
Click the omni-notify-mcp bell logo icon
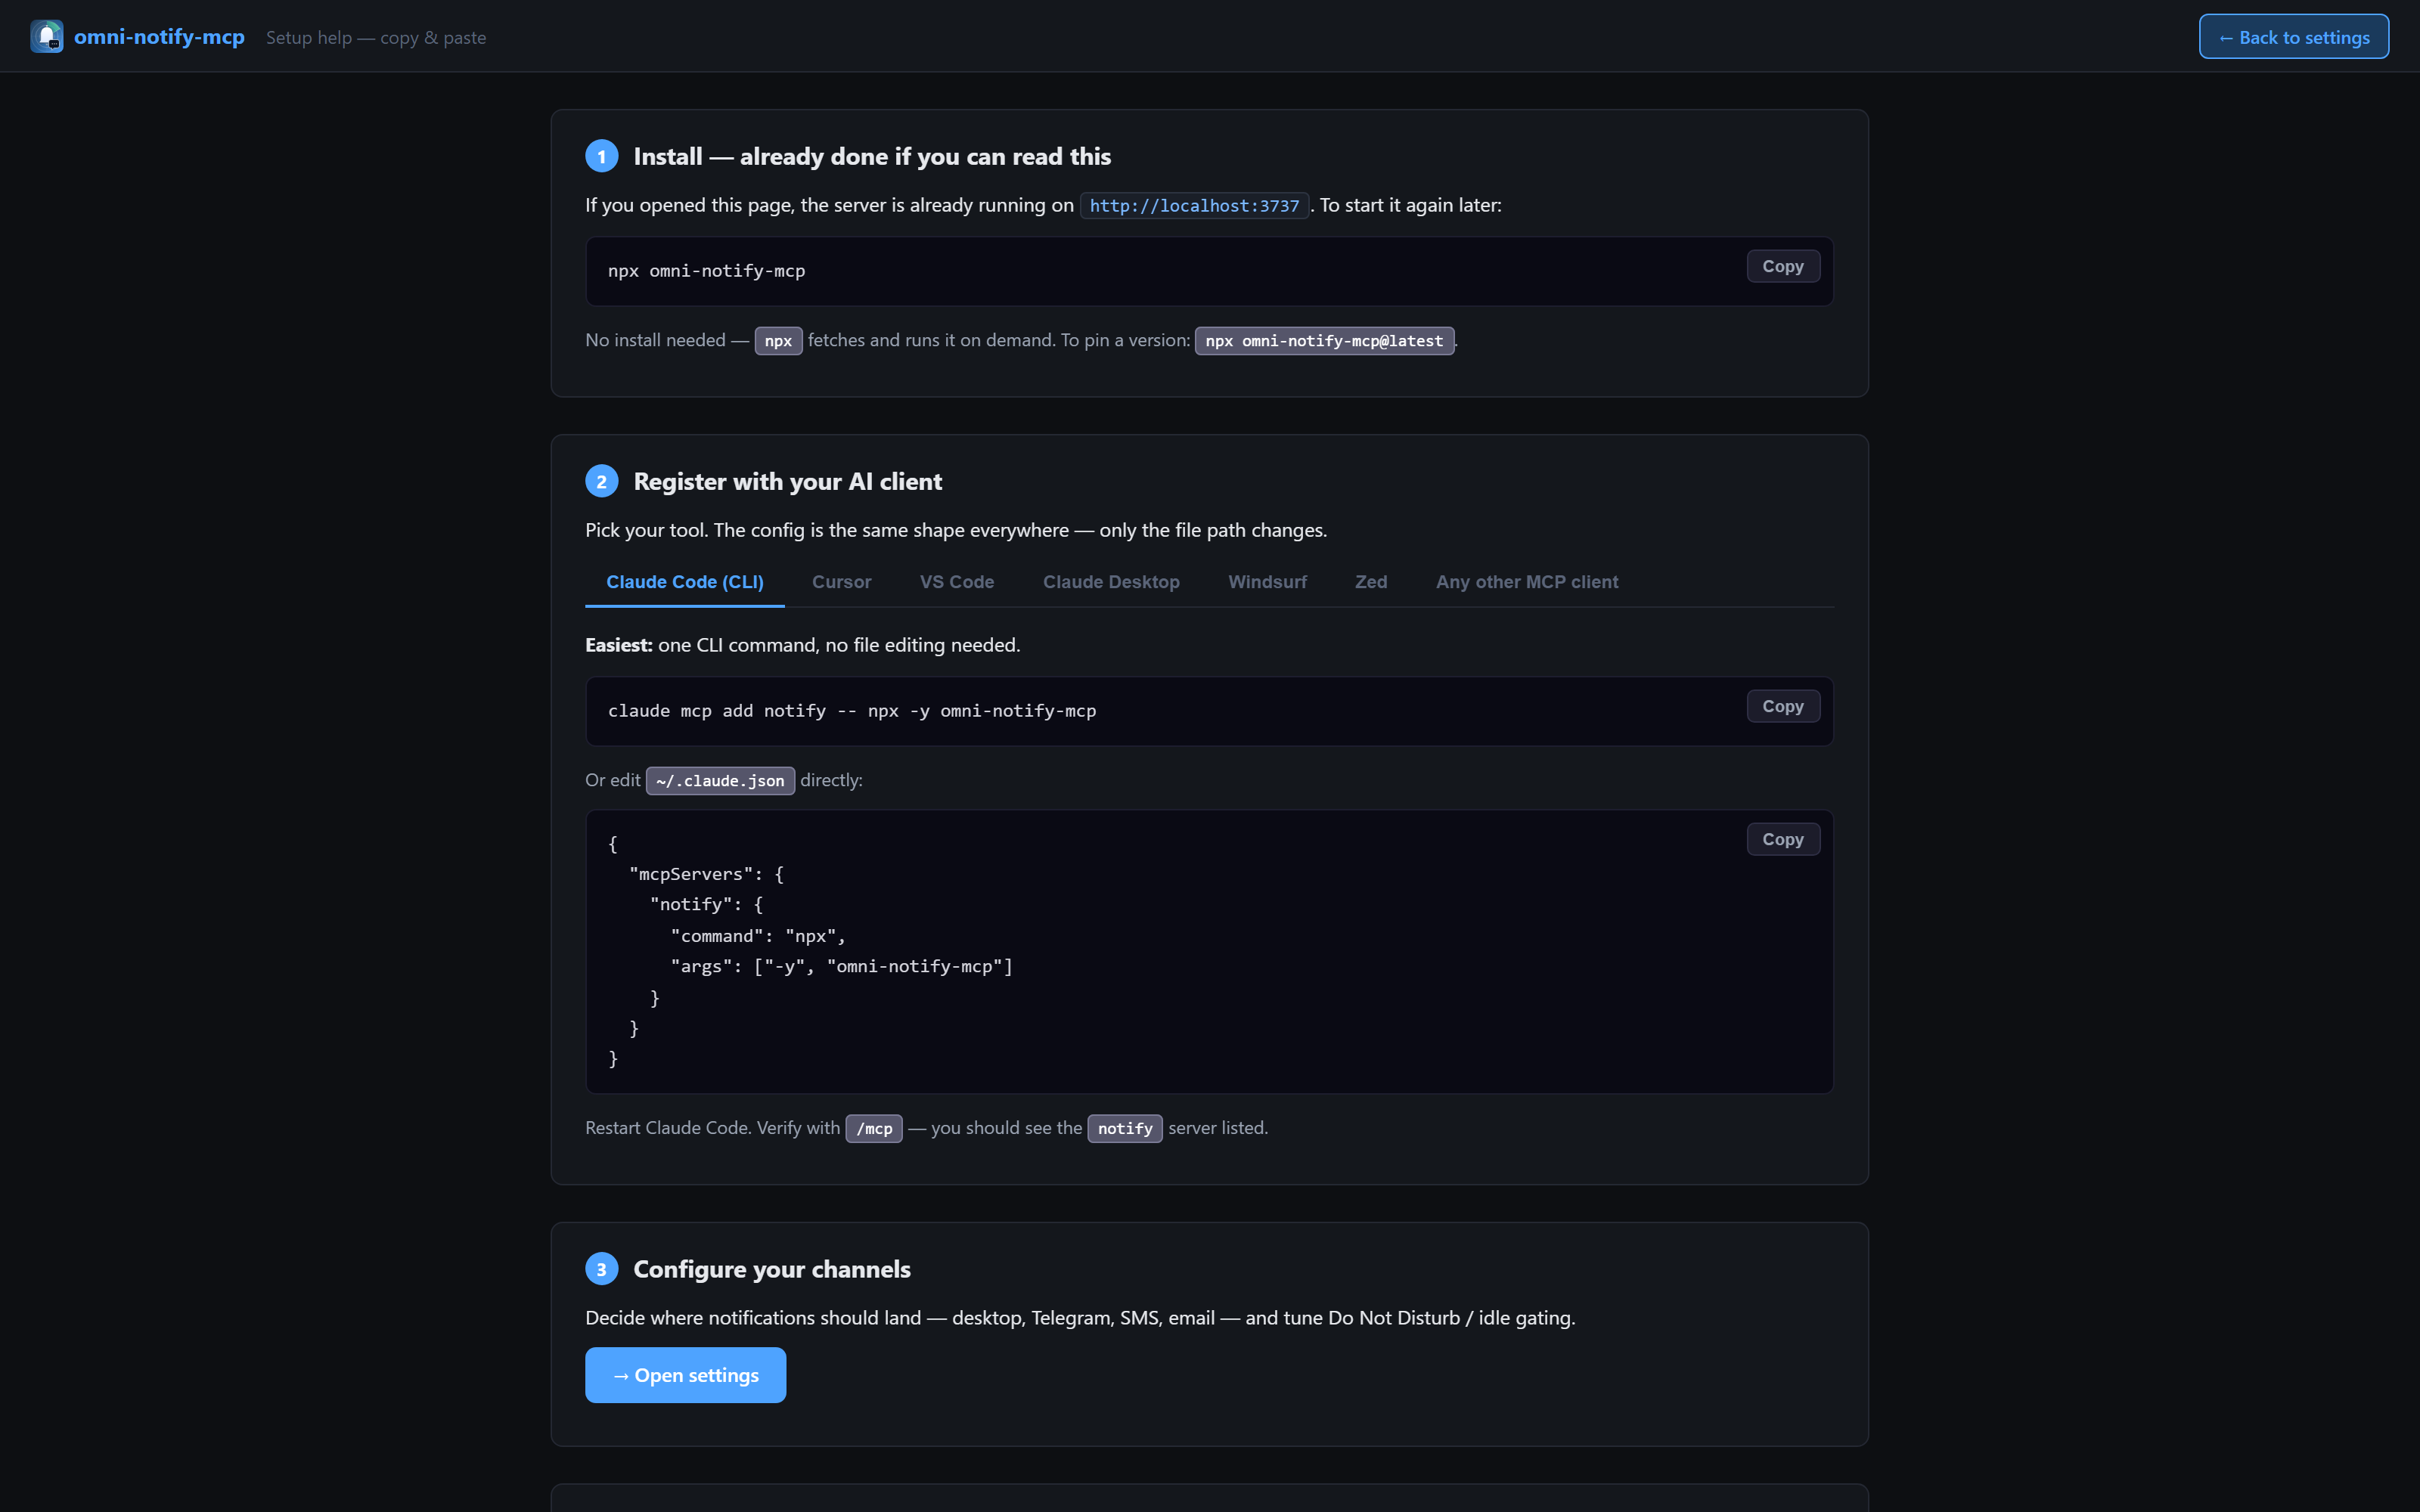click(47, 36)
